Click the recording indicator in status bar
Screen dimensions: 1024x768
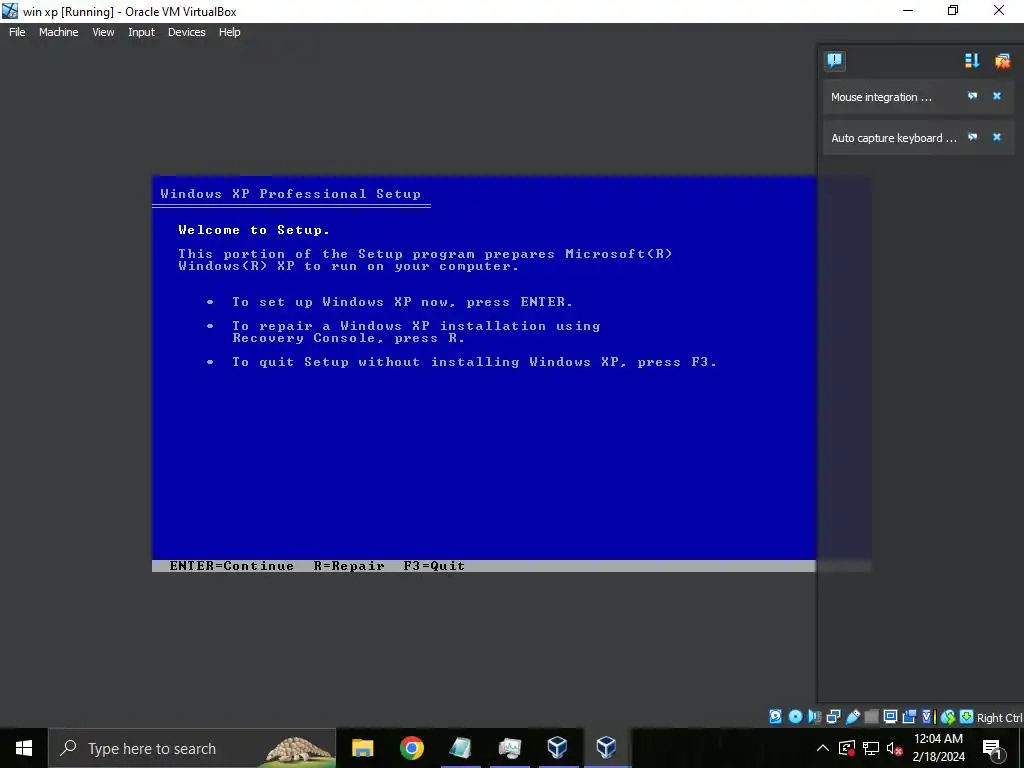909,716
